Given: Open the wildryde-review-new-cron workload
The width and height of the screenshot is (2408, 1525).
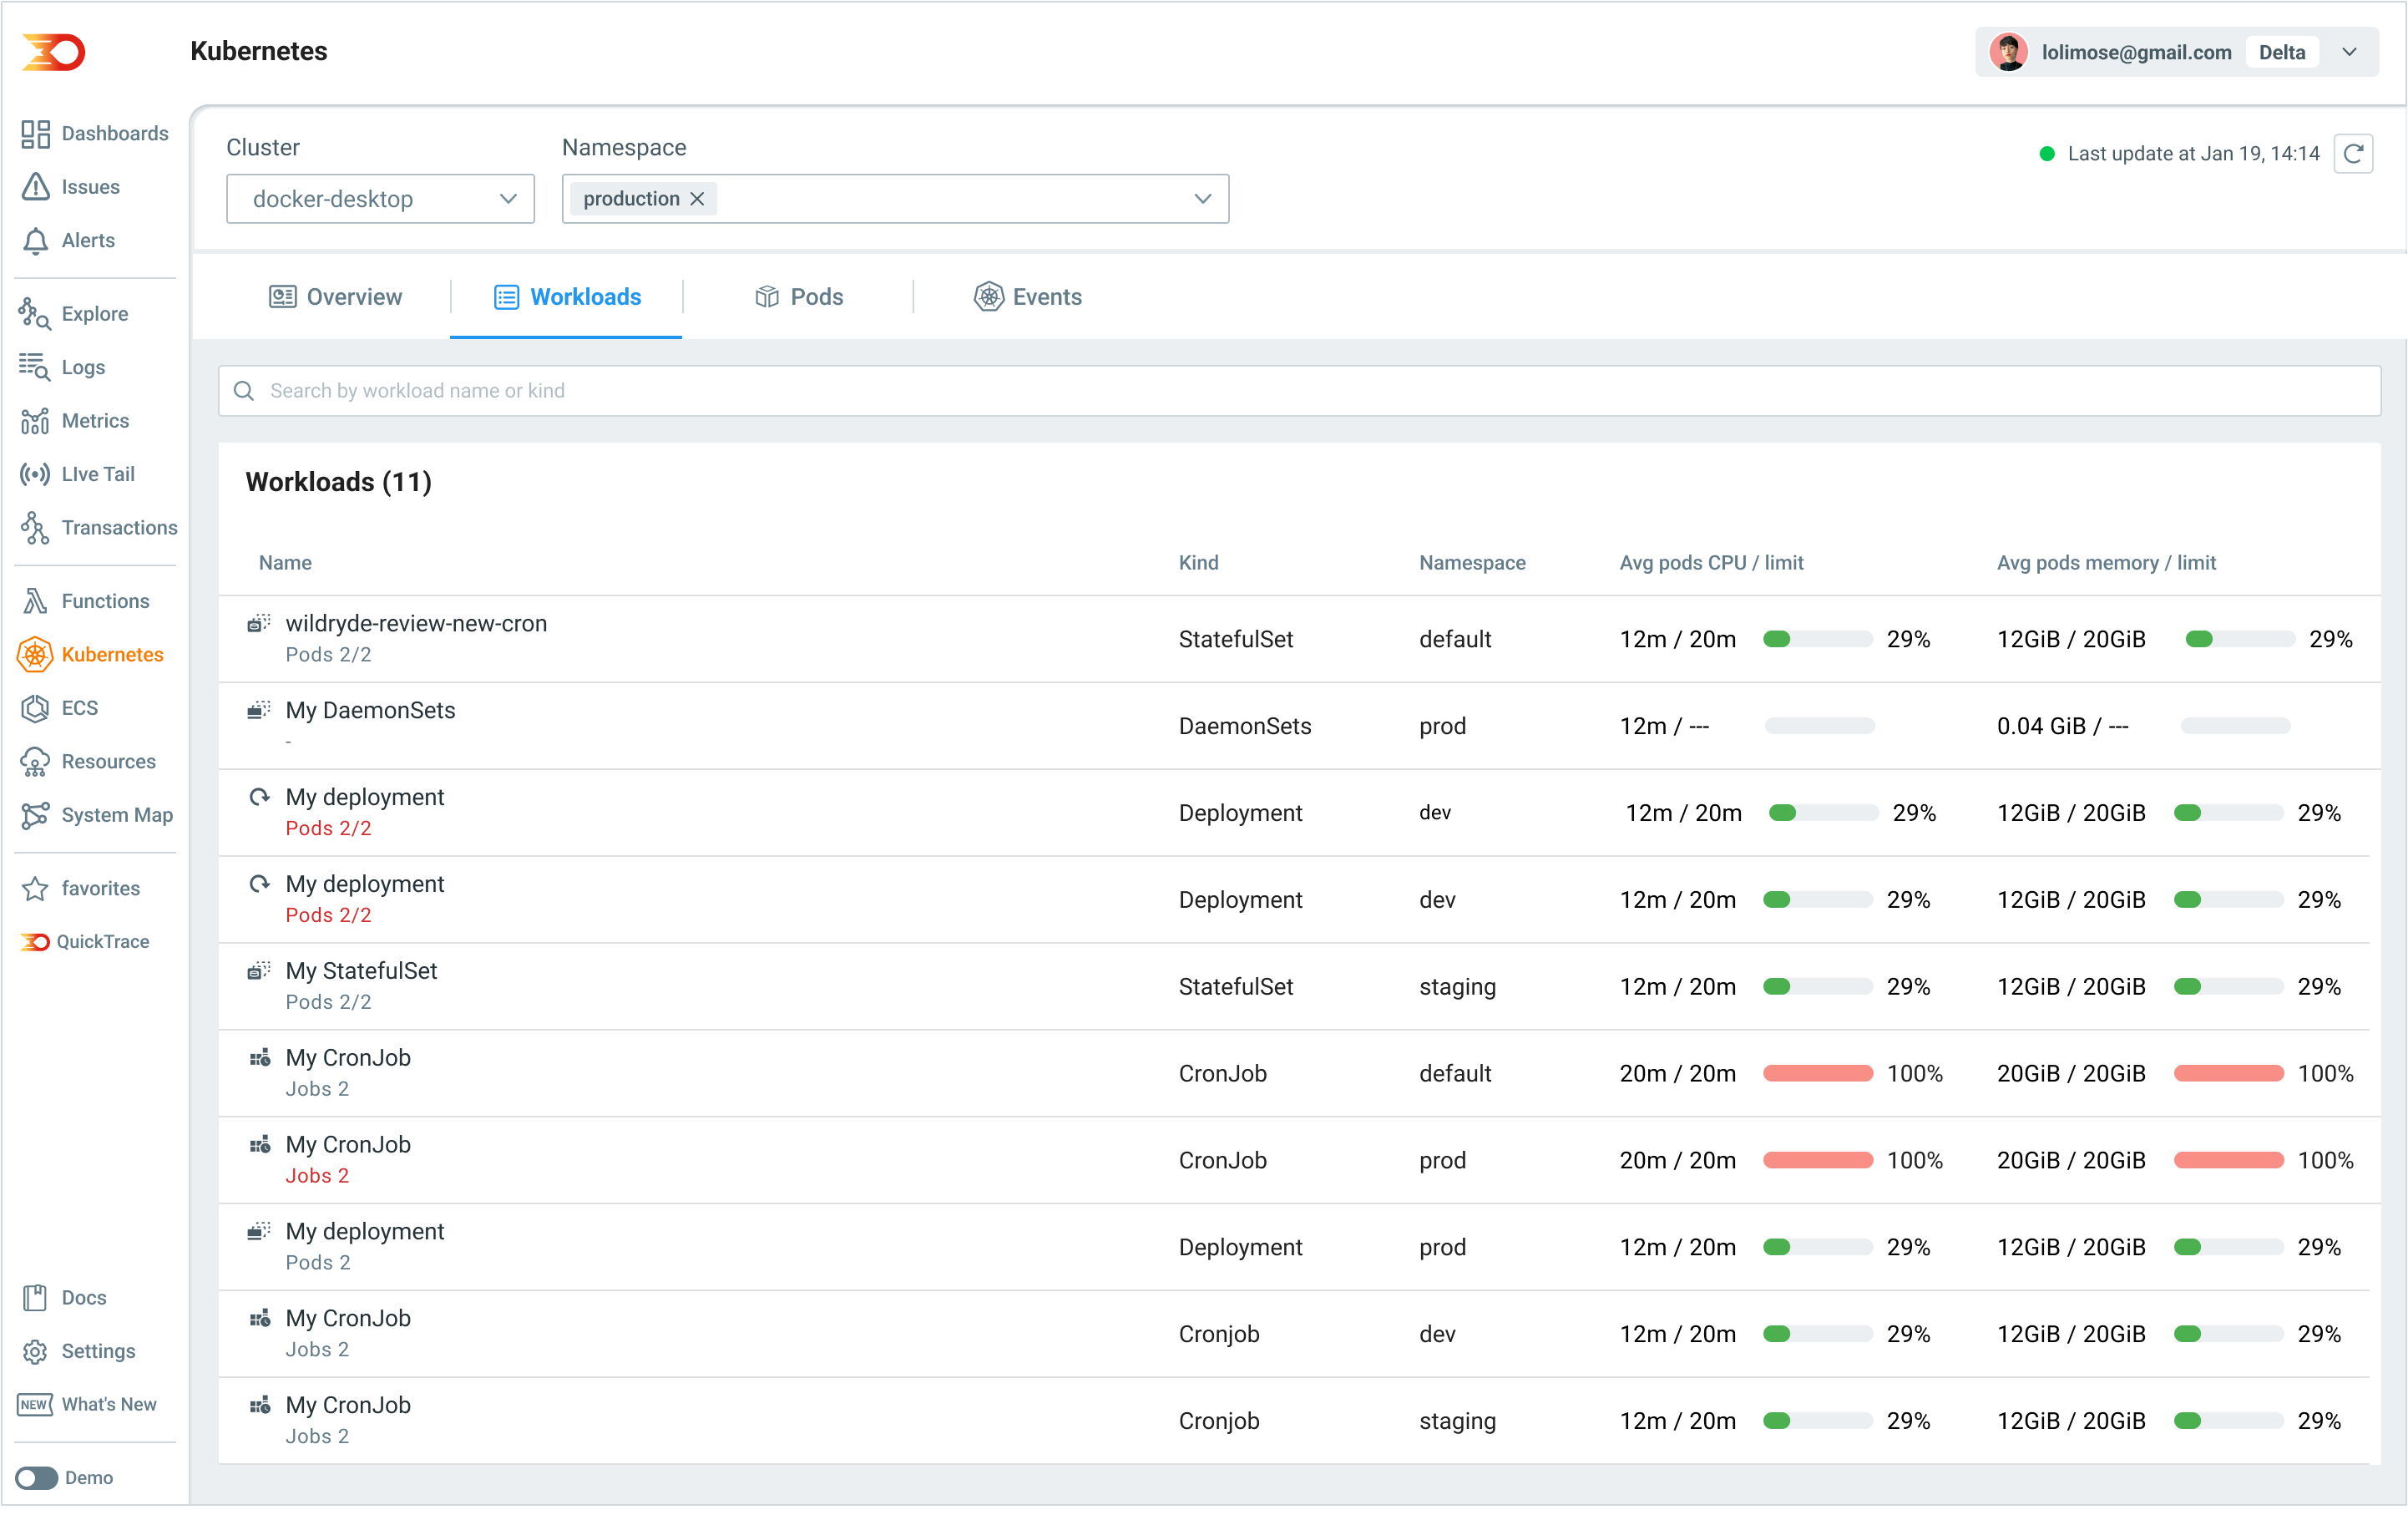Looking at the screenshot, I should click(x=416, y=624).
